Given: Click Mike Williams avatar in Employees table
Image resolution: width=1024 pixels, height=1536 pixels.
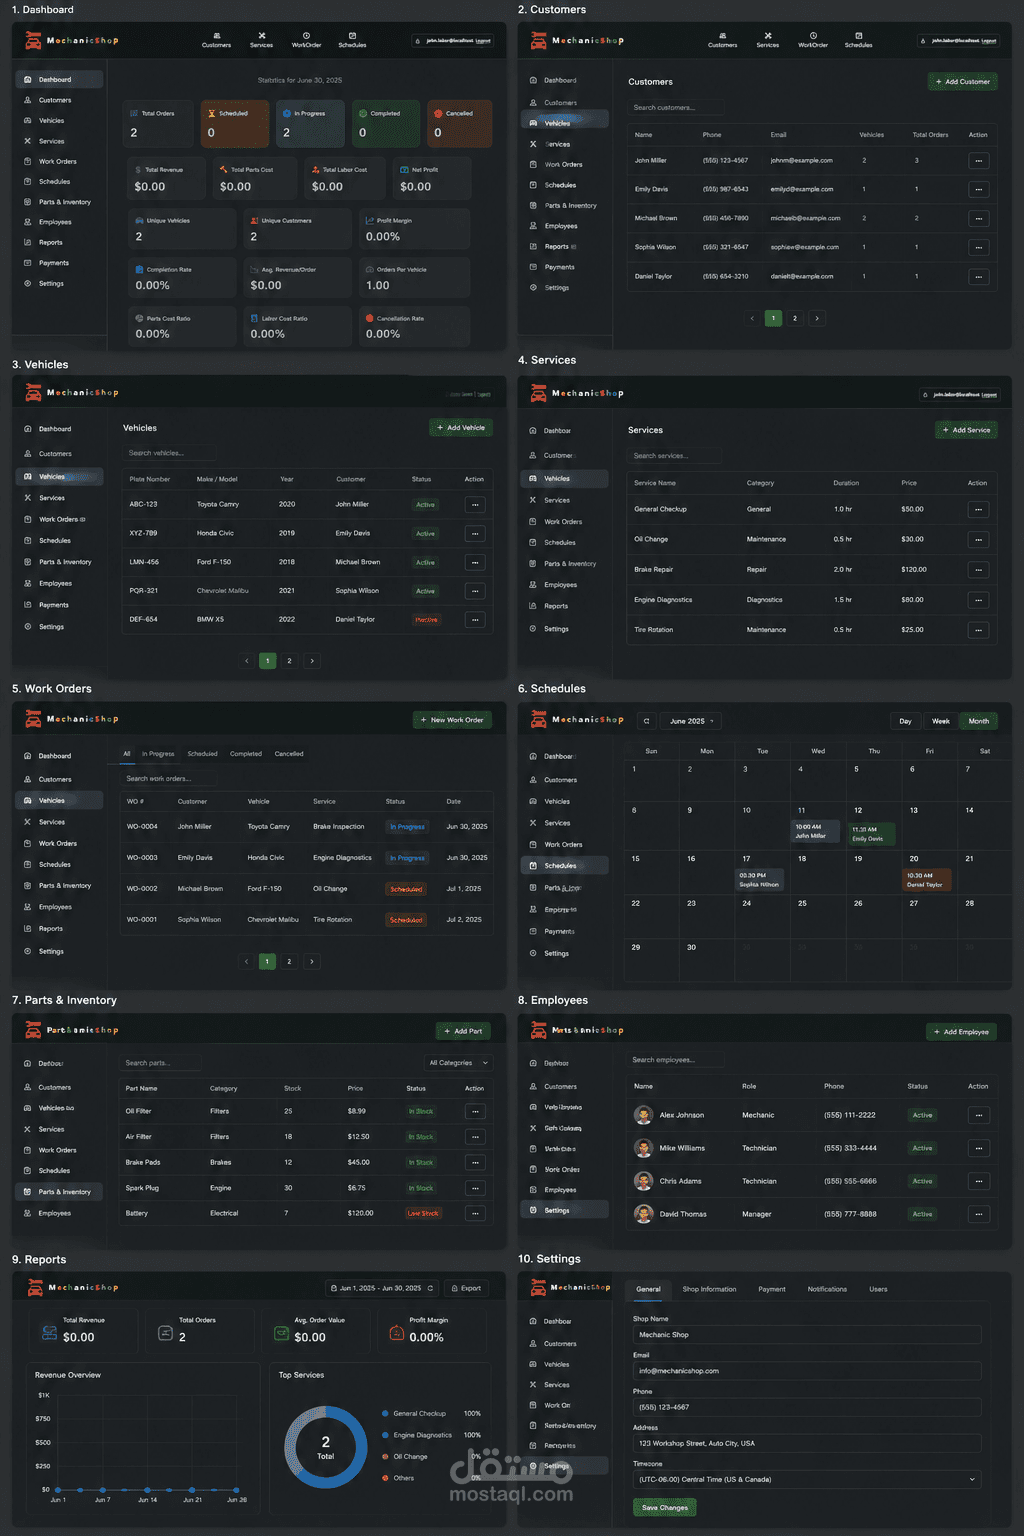Looking at the screenshot, I should tap(643, 1148).
